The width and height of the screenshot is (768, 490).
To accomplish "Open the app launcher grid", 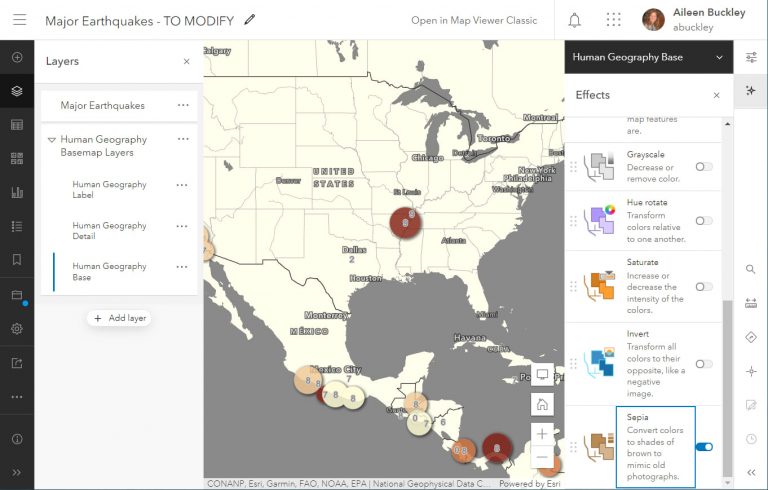I will point(613,20).
